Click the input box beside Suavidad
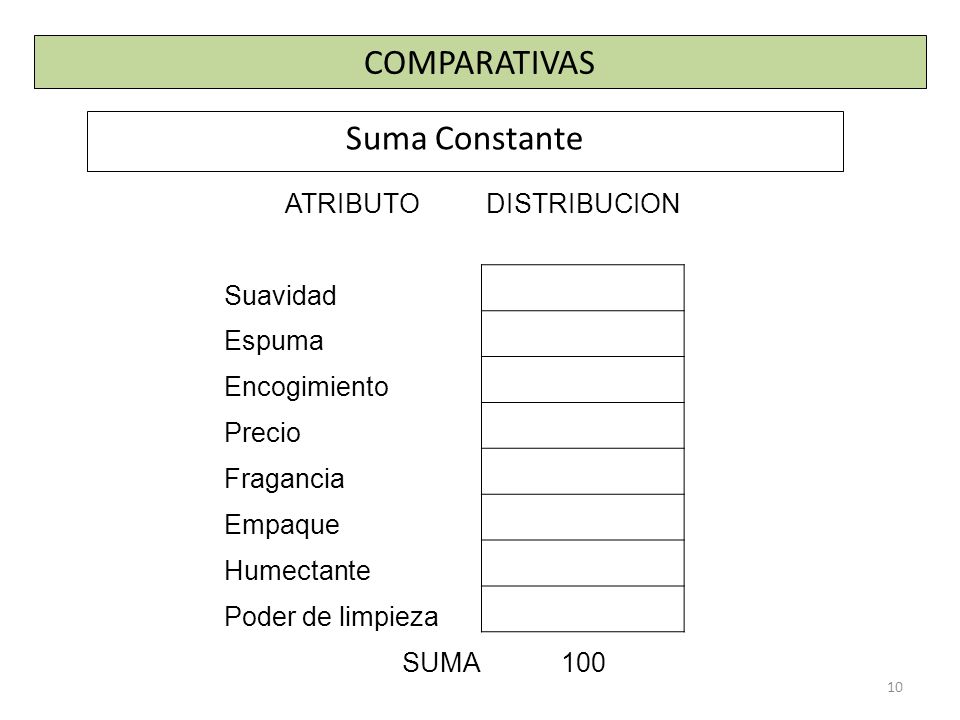This screenshot has height=720, width=960. 583,288
